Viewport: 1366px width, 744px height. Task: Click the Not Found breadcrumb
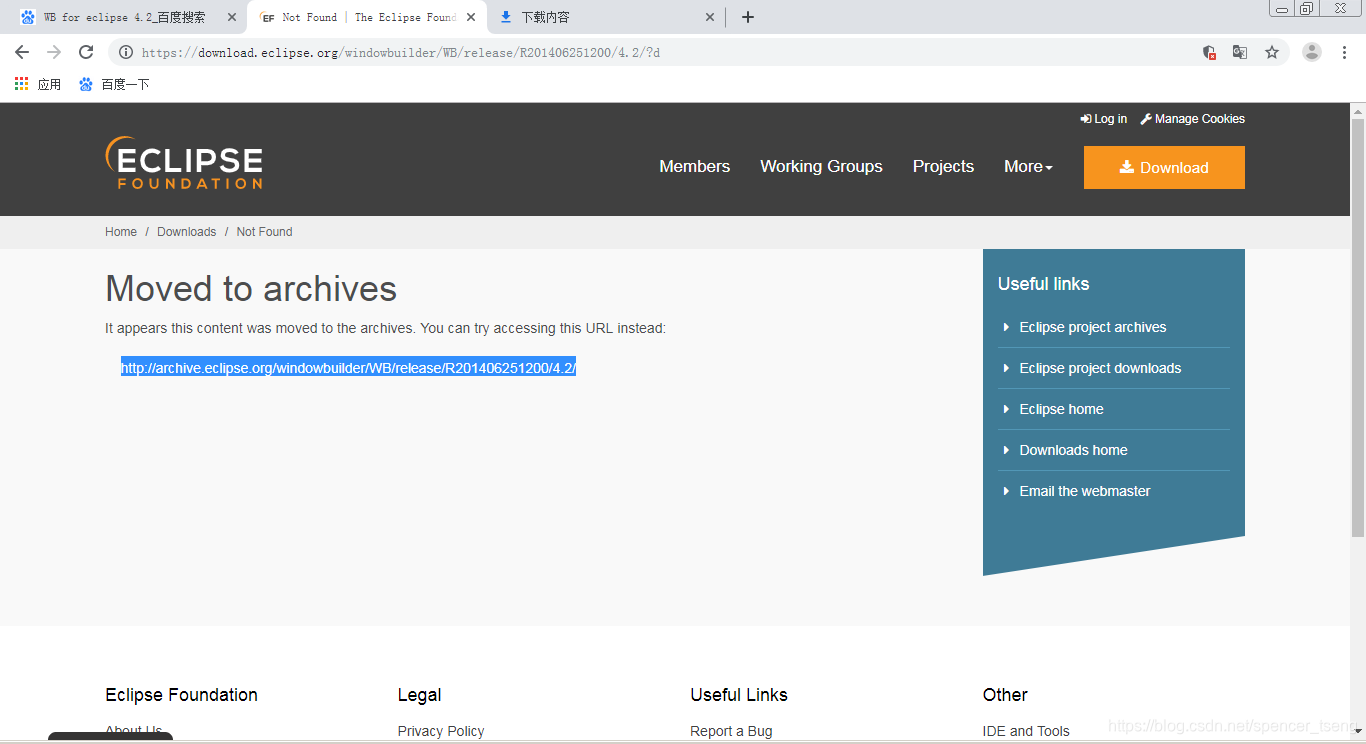point(264,231)
